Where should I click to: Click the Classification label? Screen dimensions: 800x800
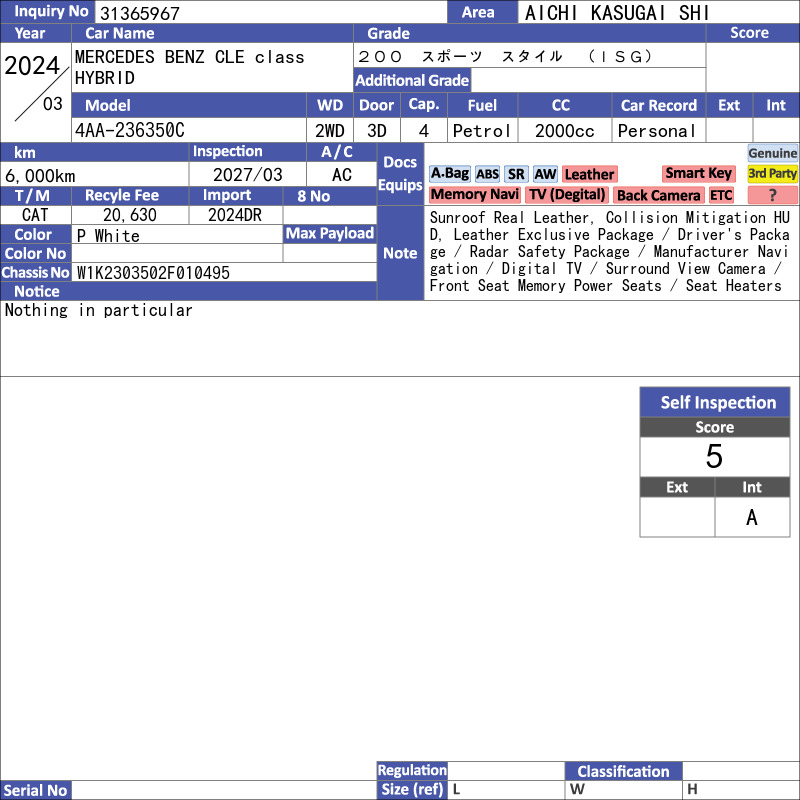pos(623,771)
